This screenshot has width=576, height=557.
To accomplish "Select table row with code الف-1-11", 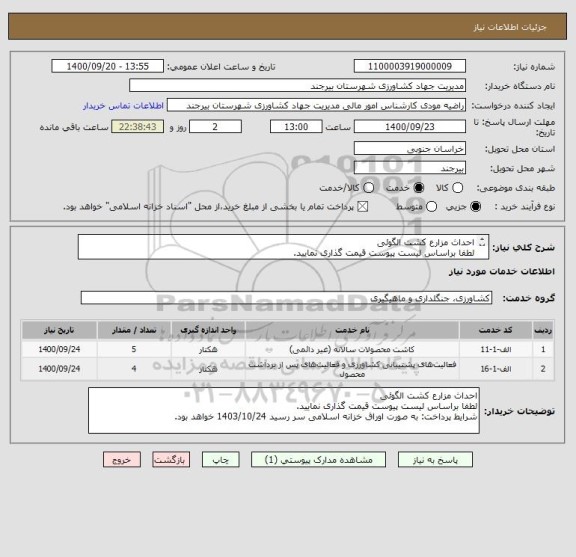I will (x=288, y=349).
